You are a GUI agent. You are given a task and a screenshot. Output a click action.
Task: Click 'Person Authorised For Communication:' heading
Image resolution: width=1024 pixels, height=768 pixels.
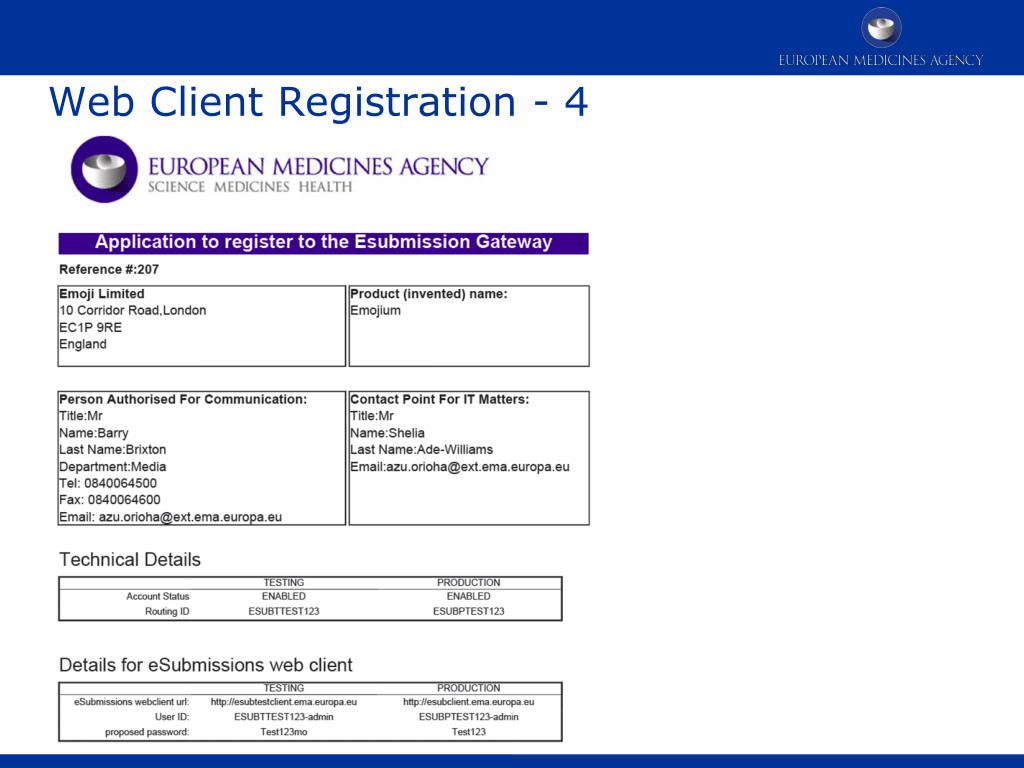tap(183, 399)
